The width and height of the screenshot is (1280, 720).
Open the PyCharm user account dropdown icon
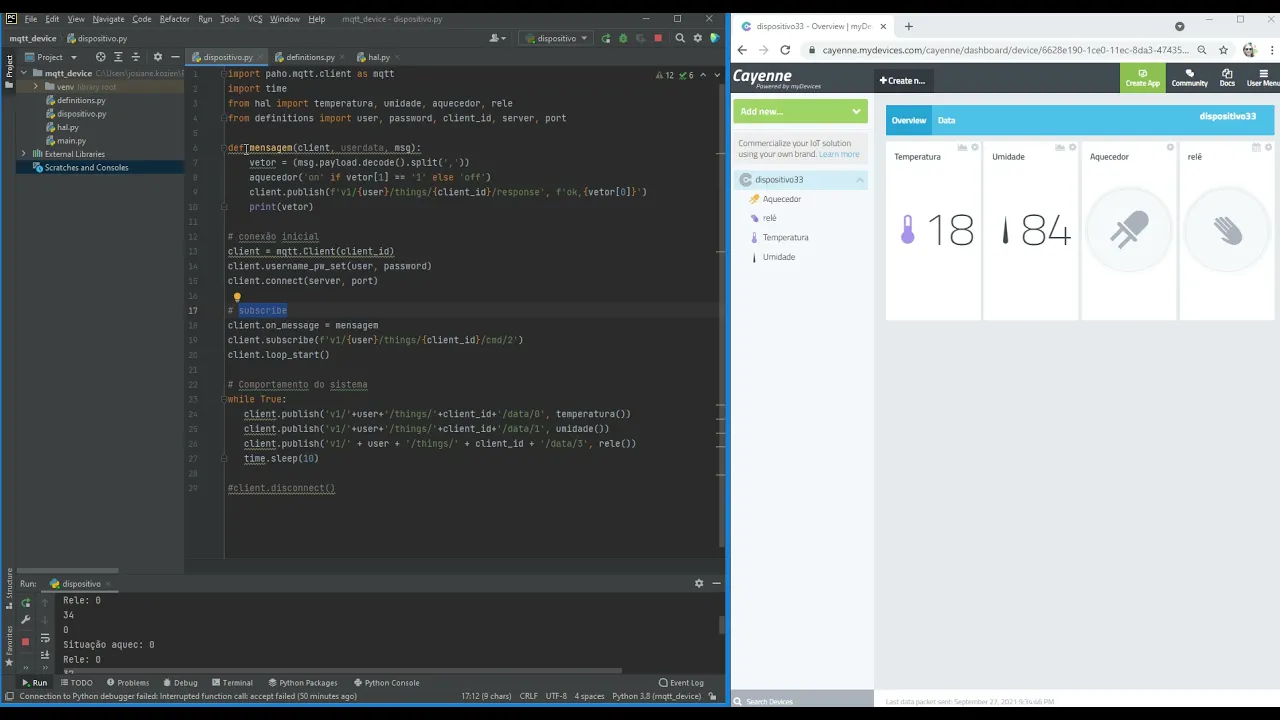496,38
